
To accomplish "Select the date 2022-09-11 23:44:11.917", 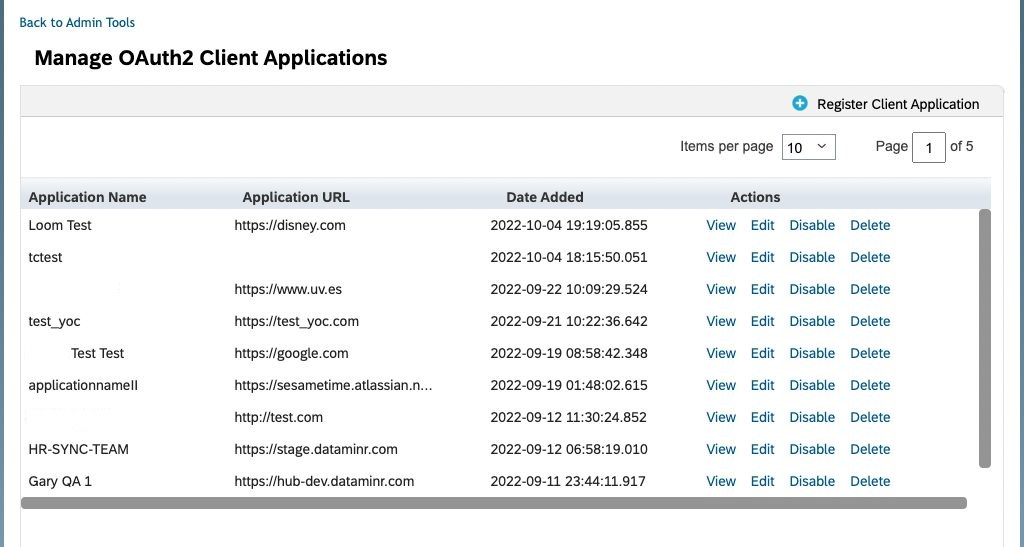I will pos(568,481).
